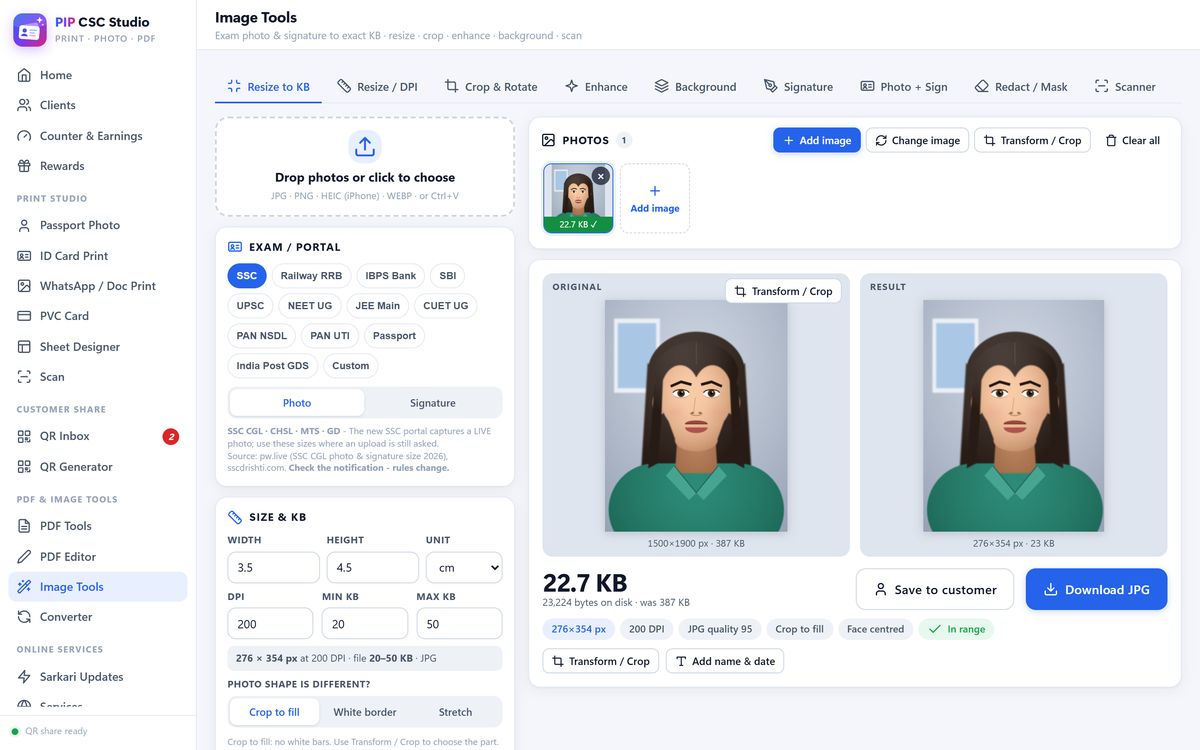1200x750 pixels.
Task: Open the Unit dropdown showing cm
Action: click(x=464, y=567)
